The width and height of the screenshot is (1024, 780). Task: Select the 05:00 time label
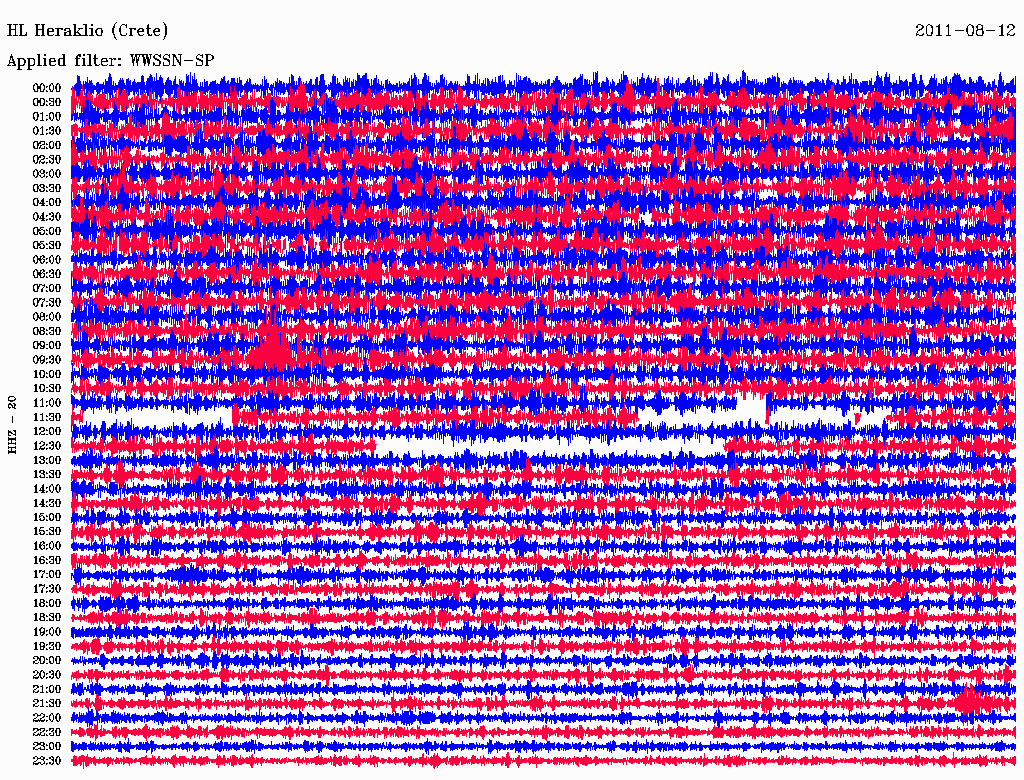coord(47,231)
